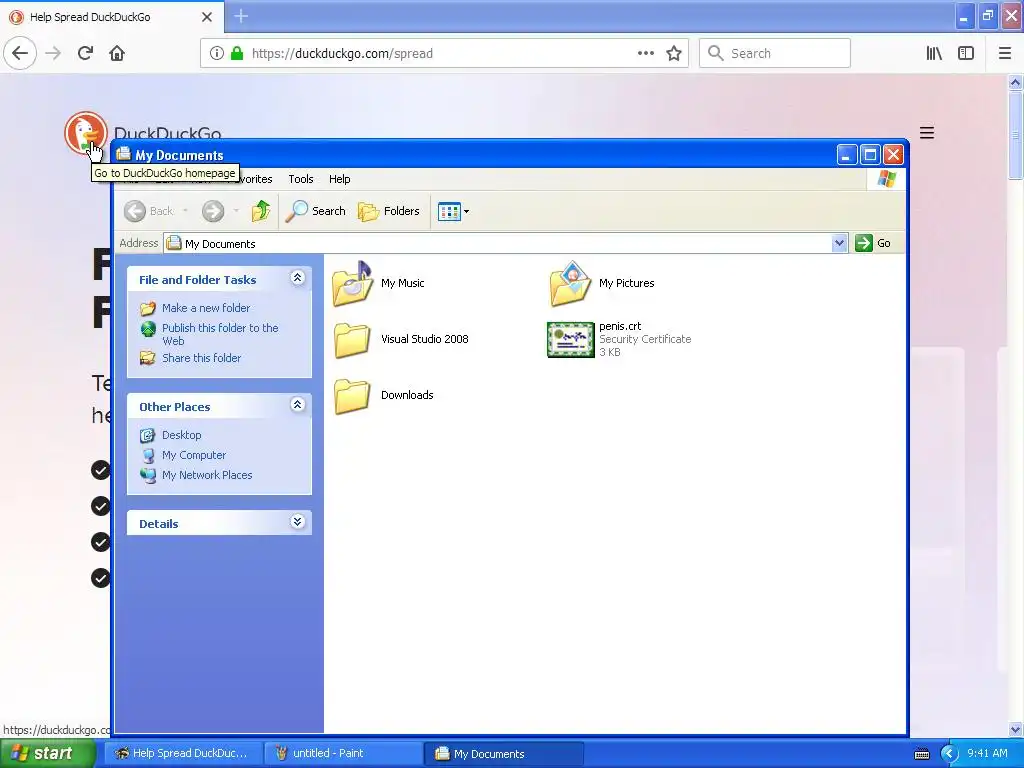This screenshot has width=1024, height=768.
Task: Click the scroll-down arrow of Firefox scrollbar
Action: [1015, 729]
